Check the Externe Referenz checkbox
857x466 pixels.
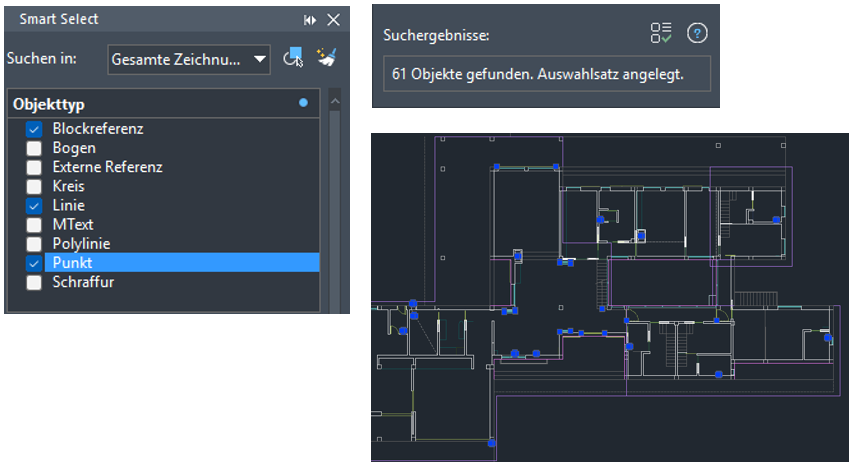(x=34, y=167)
